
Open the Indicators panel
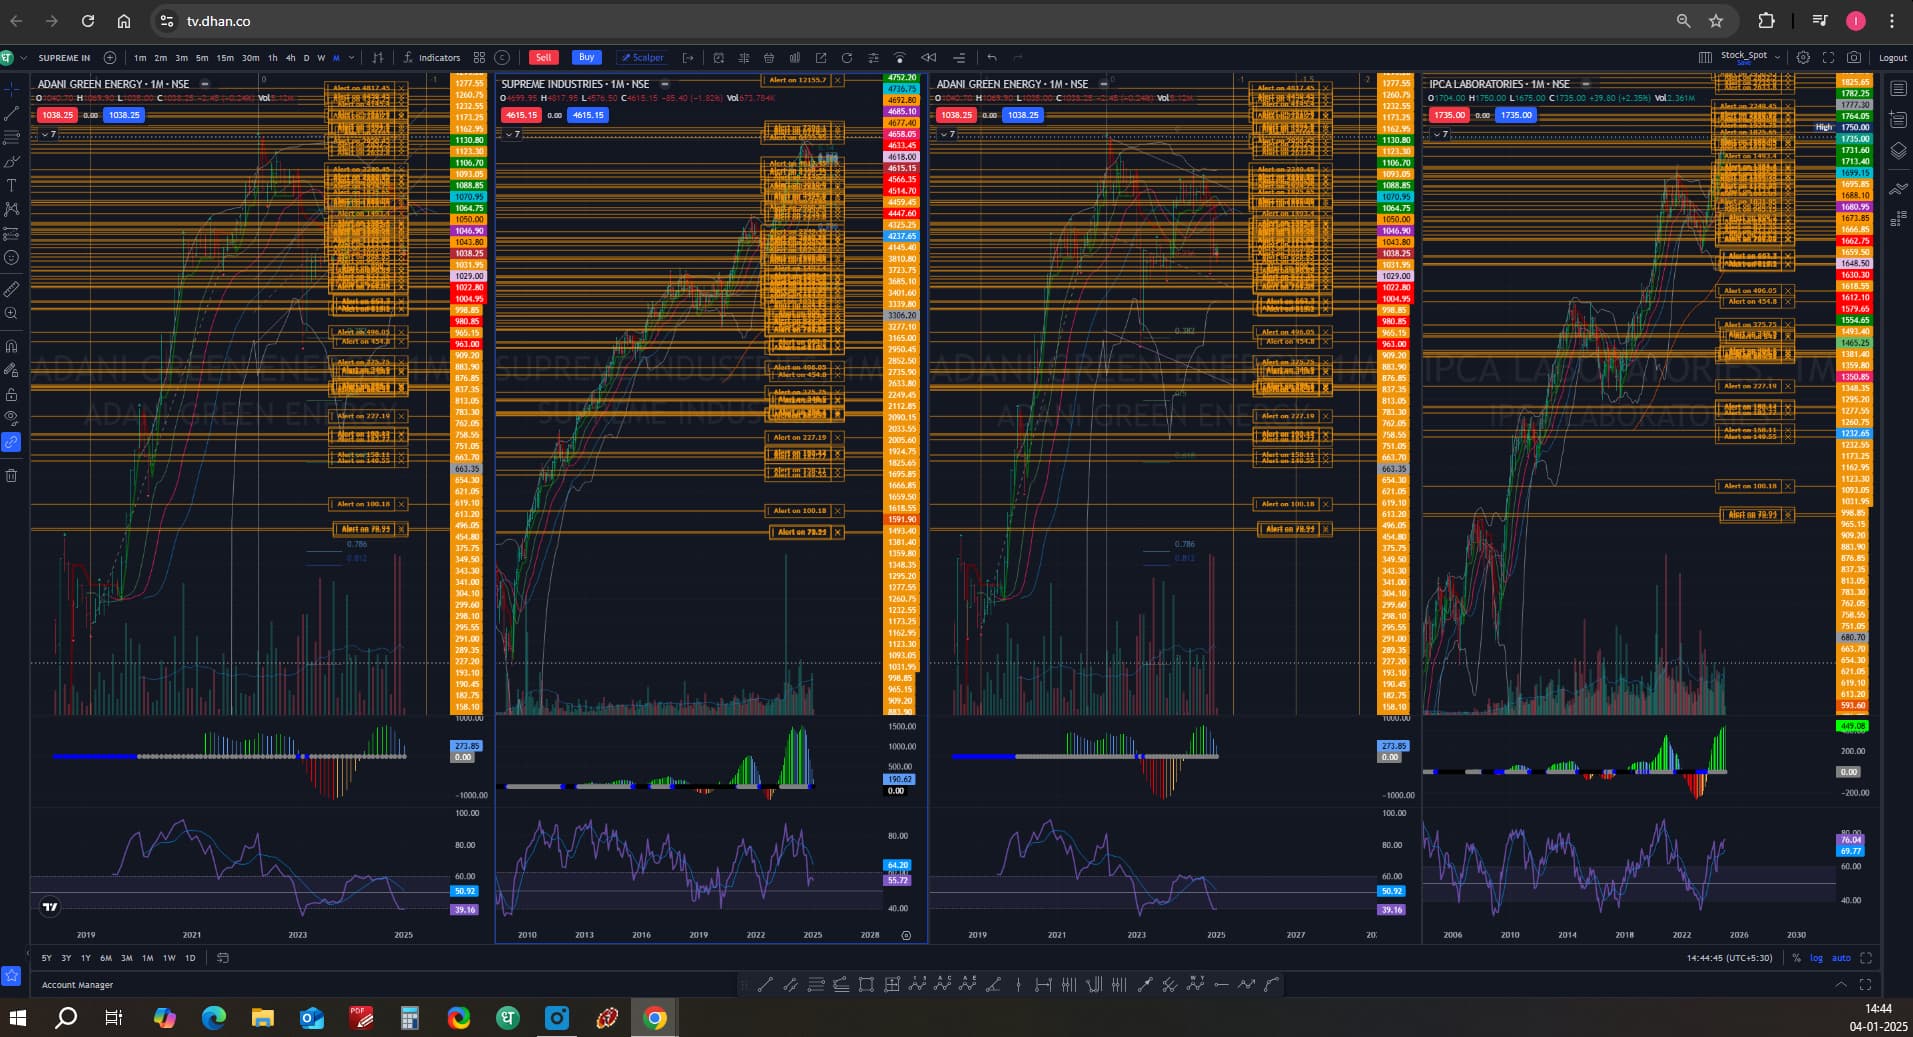tap(432, 58)
